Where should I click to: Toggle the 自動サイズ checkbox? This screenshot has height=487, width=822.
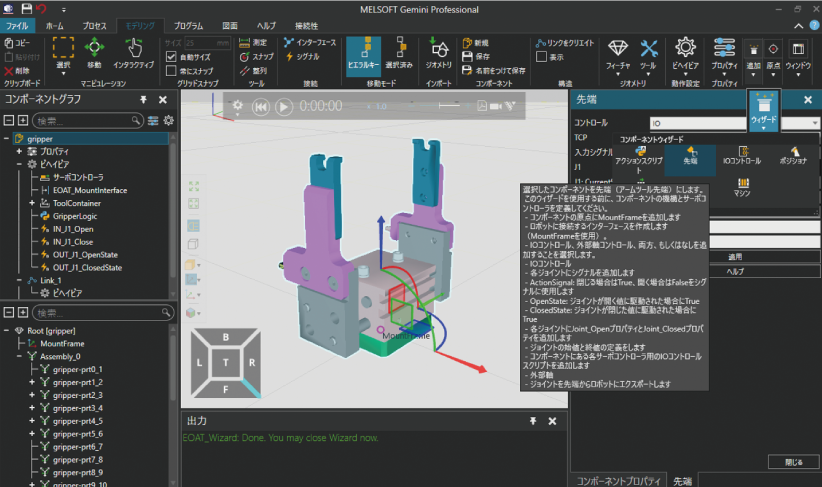click(171, 57)
